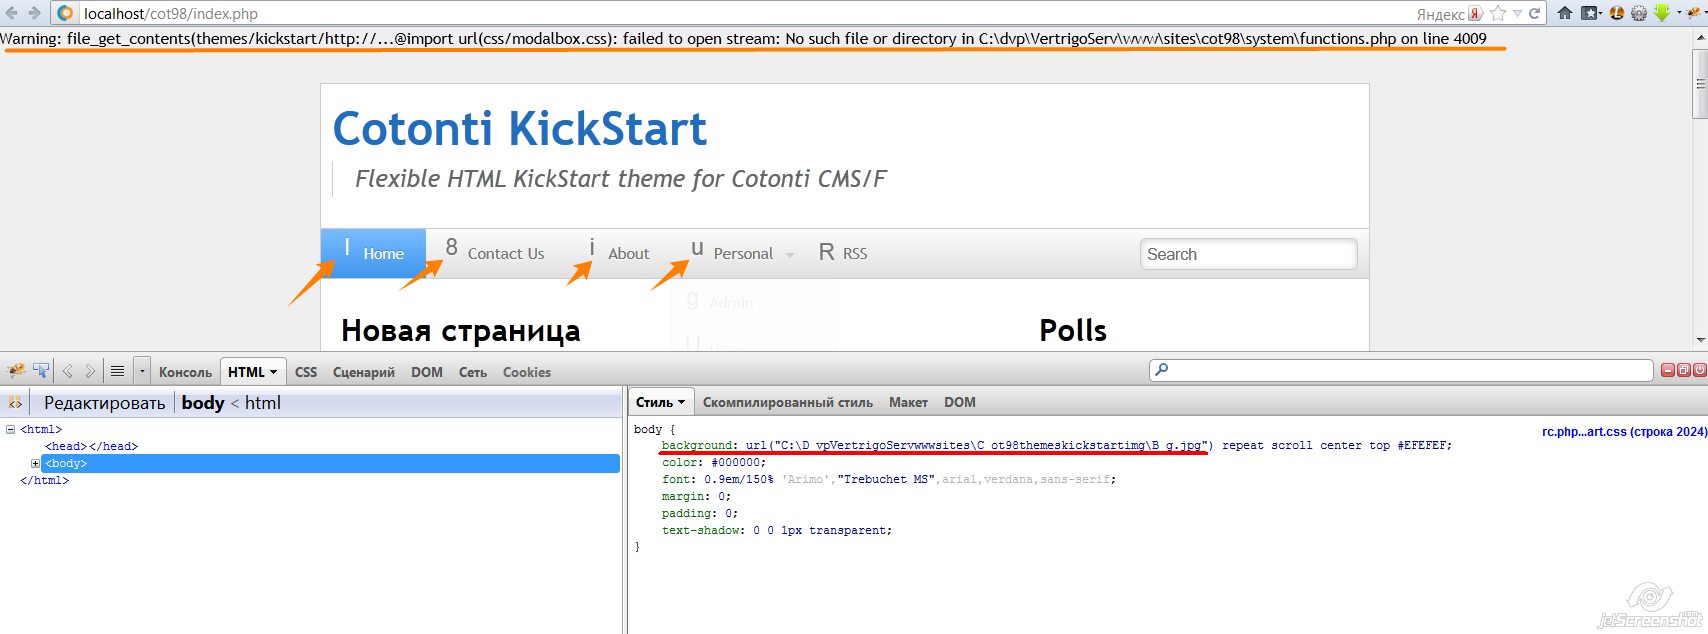Click the font property line in body rule

coord(889,480)
